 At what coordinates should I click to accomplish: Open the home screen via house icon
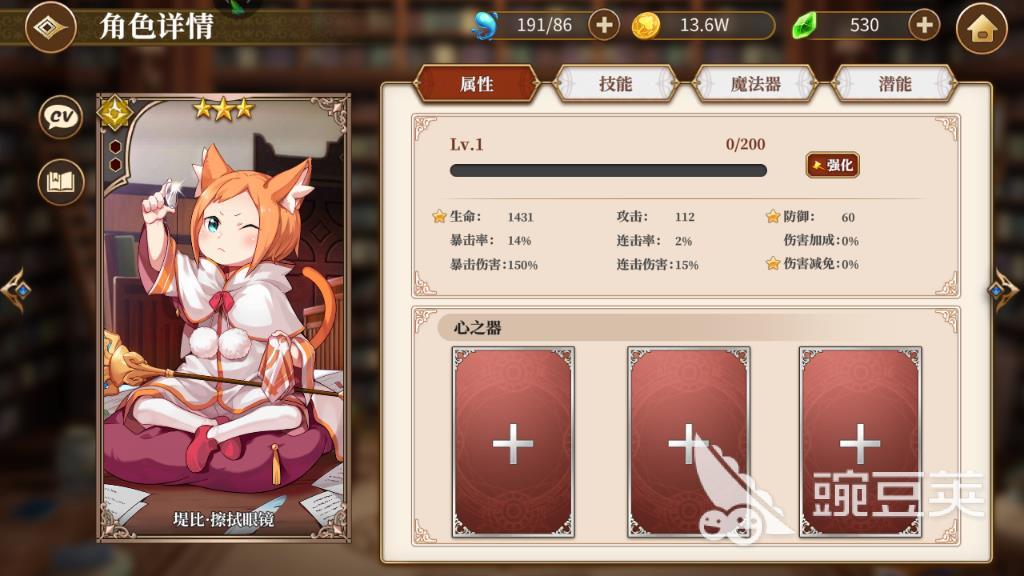(982, 28)
